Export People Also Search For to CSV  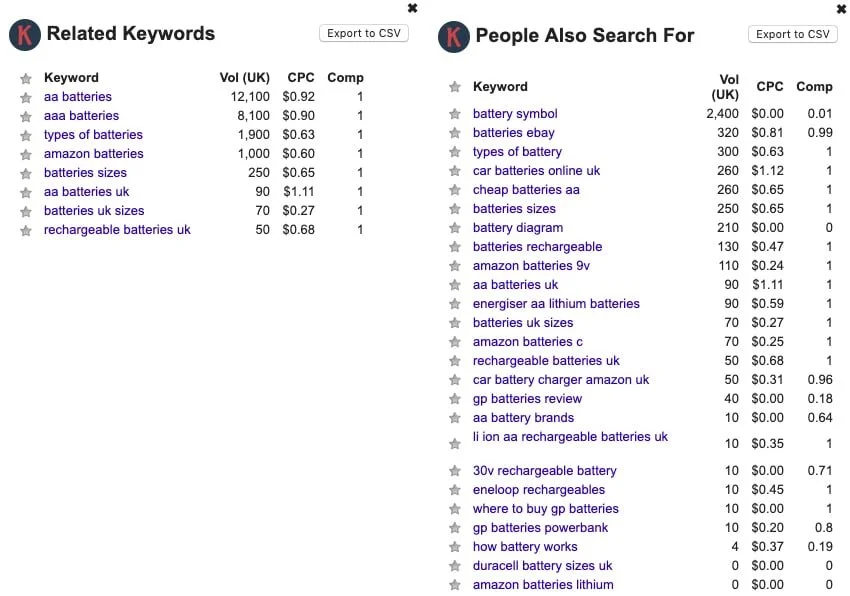click(793, 34)
